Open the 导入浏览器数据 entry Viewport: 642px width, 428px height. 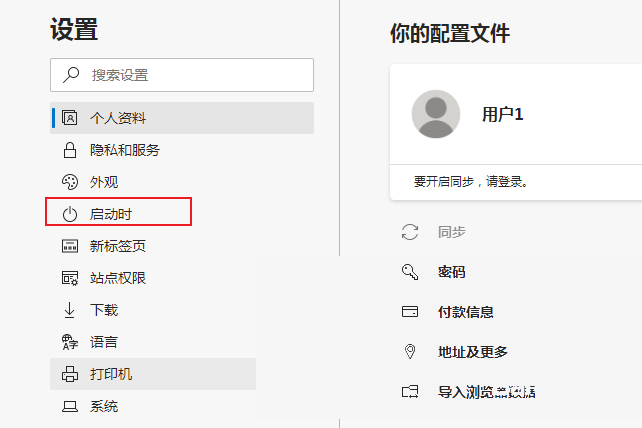coord(486,392)
